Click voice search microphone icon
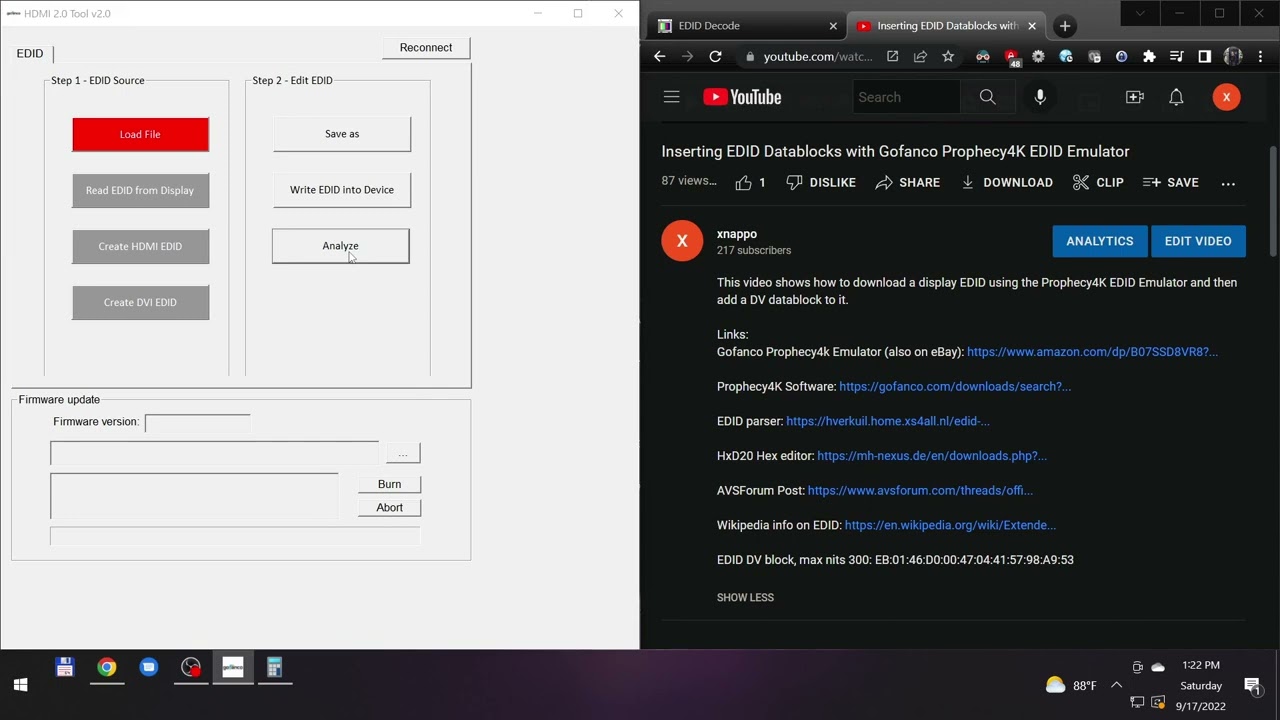 point(1040,97)
